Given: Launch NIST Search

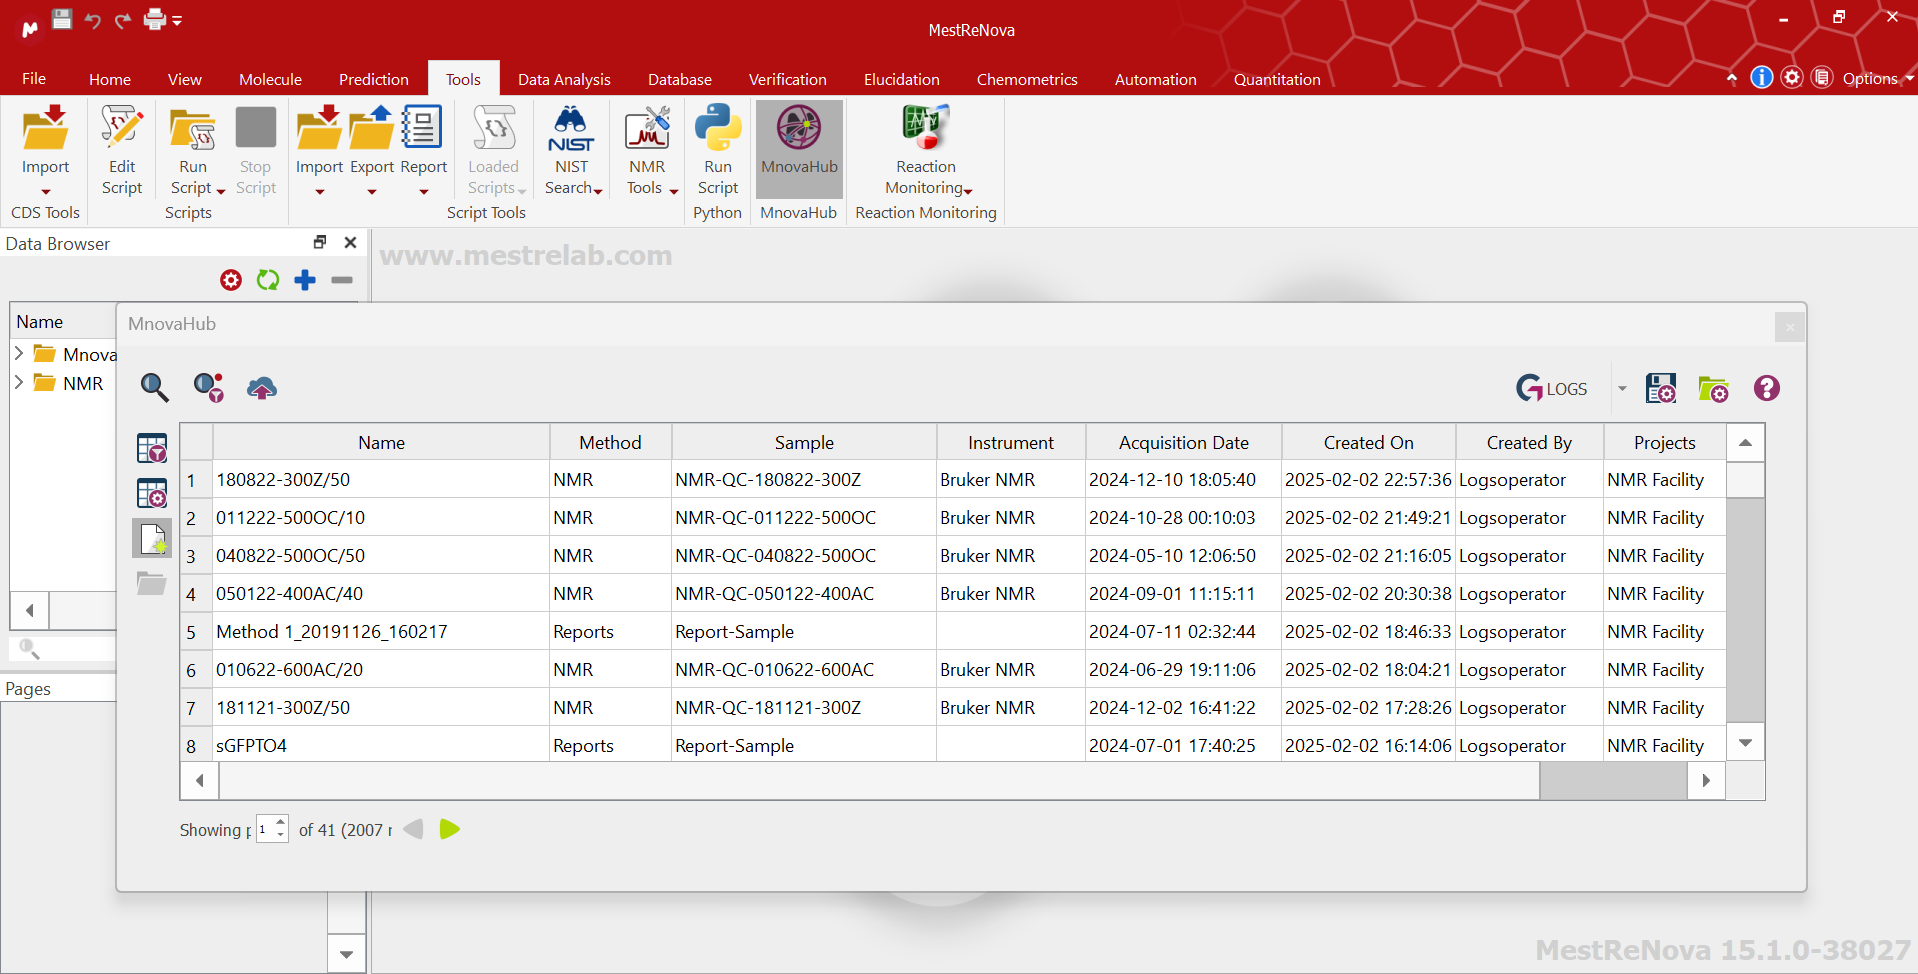Looking at the screenshot, I should (572, 150).
